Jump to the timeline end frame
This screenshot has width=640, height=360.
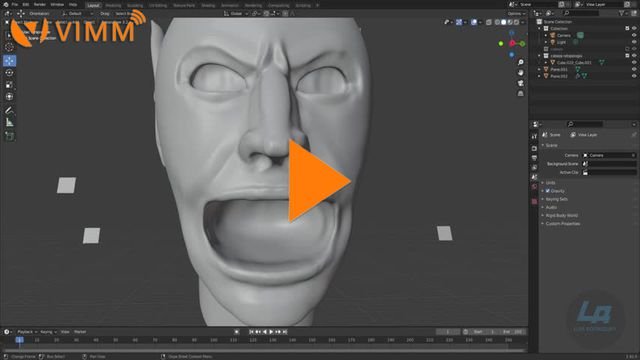tap(285, 332)
